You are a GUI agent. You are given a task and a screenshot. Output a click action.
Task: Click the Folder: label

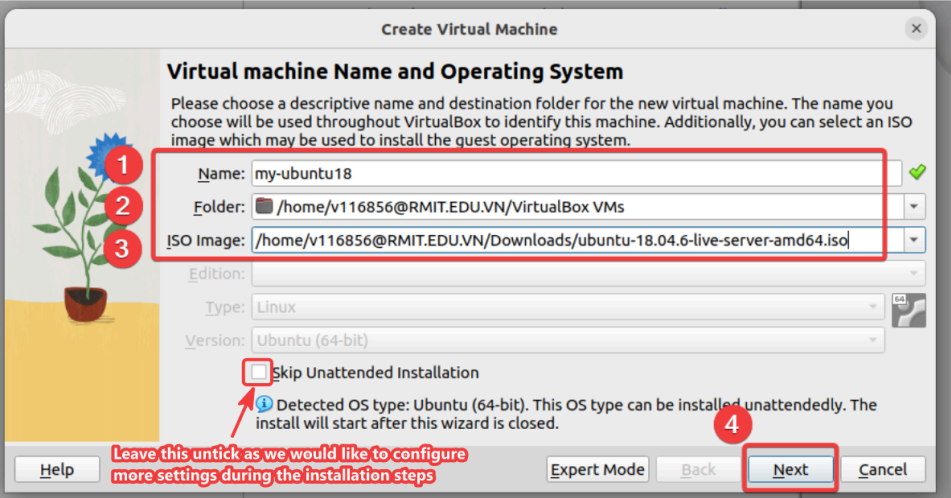tap(219, 207)
